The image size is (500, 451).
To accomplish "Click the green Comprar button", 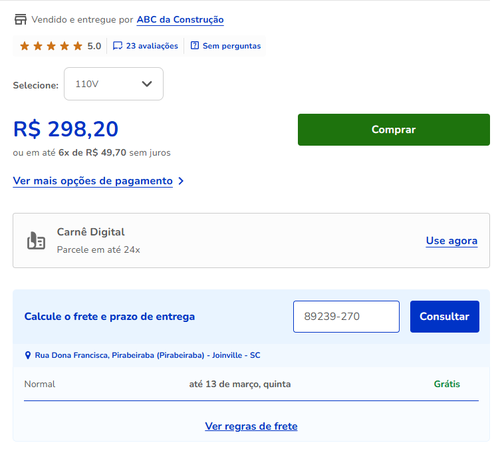I will (394, 130).
